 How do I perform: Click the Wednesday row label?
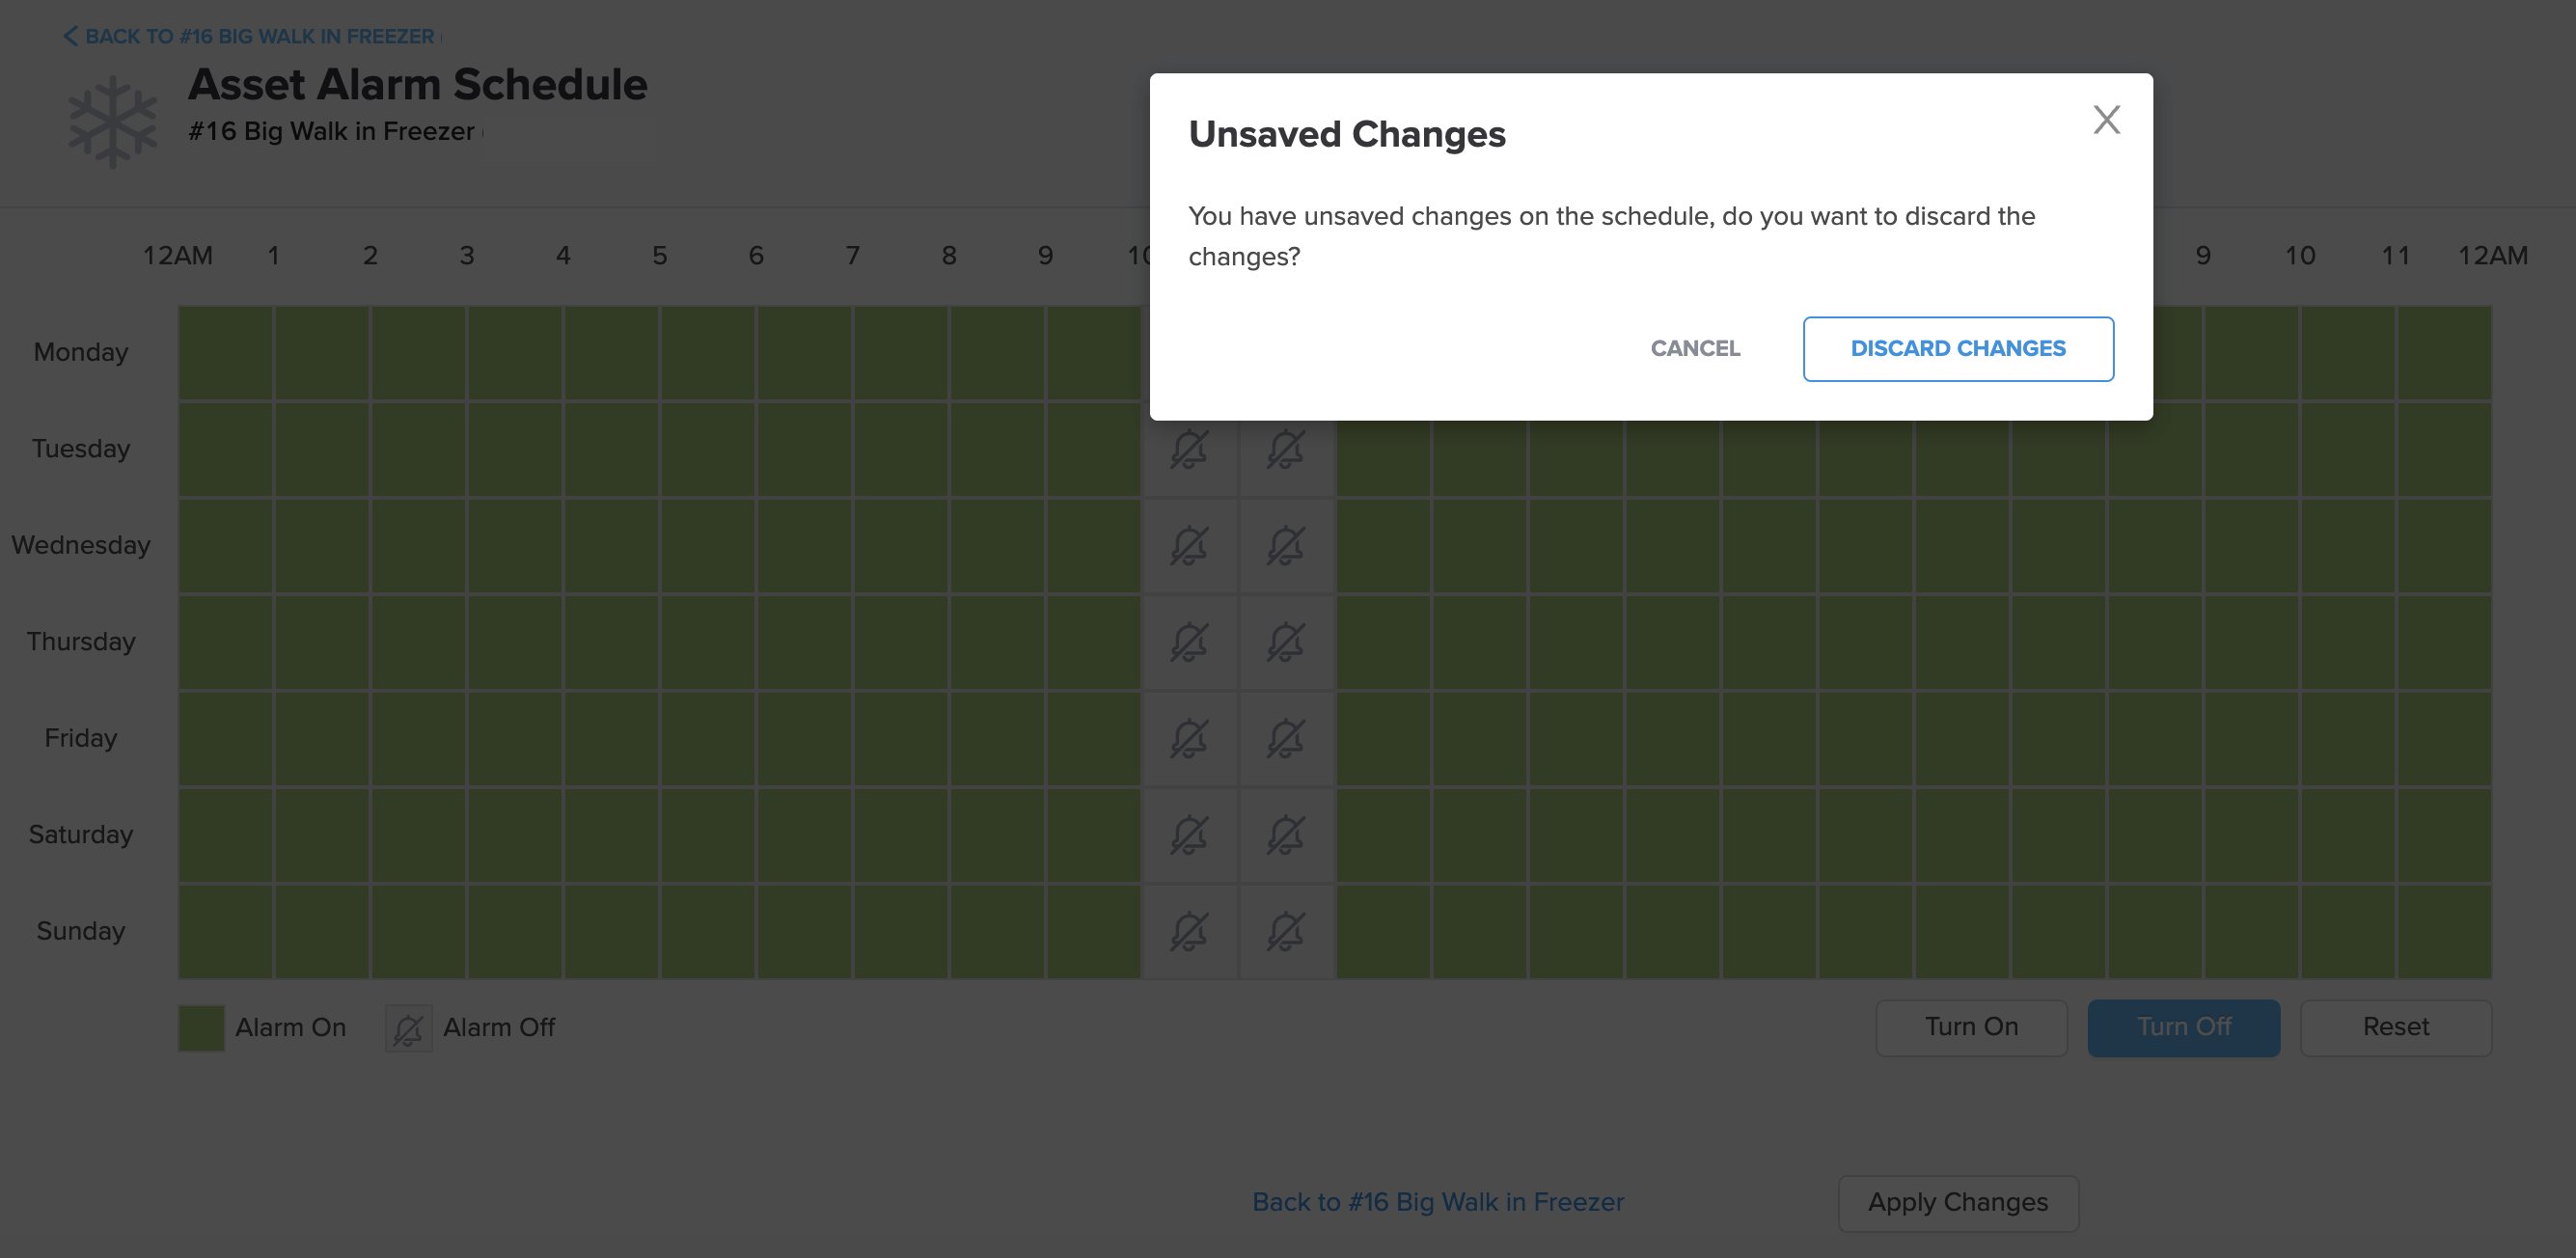[x=81, y=545]
